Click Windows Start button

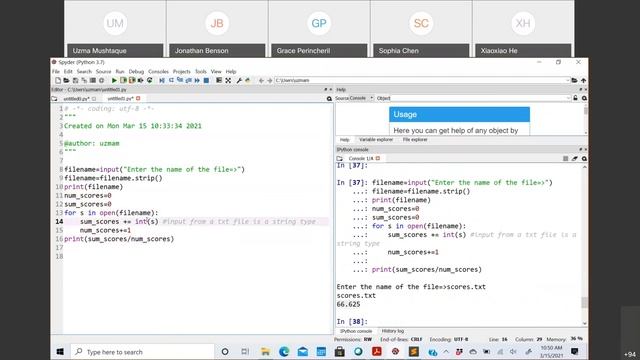click(x=60, y=351)
